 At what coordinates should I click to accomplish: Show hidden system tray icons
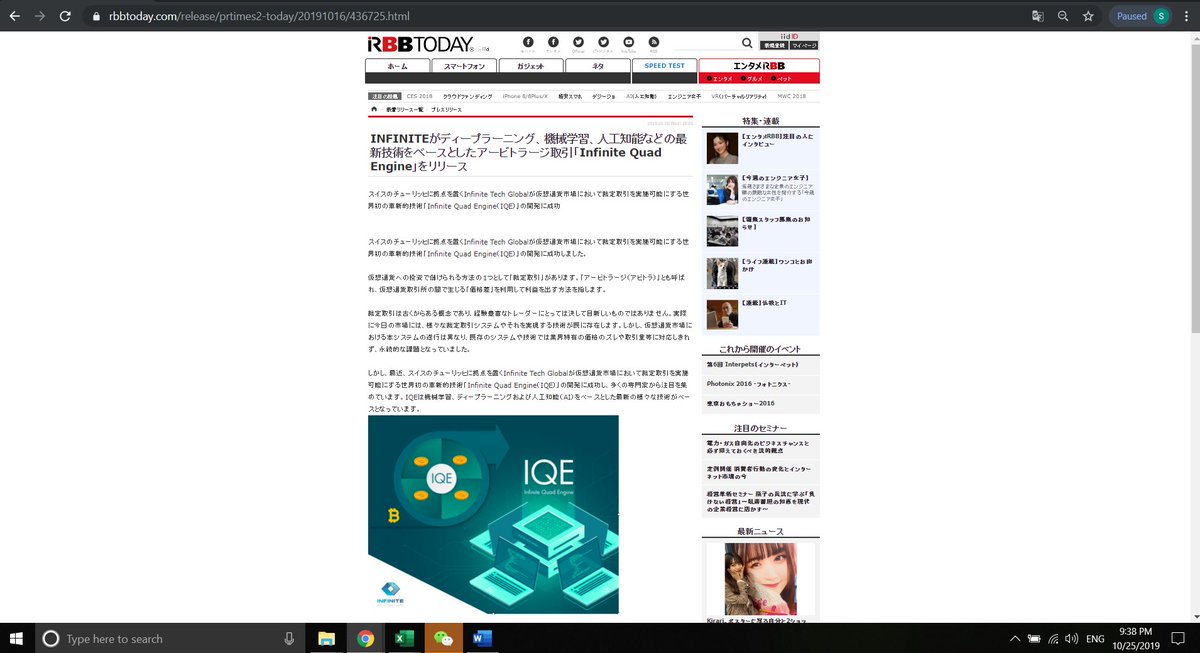tap(1015, 638)
